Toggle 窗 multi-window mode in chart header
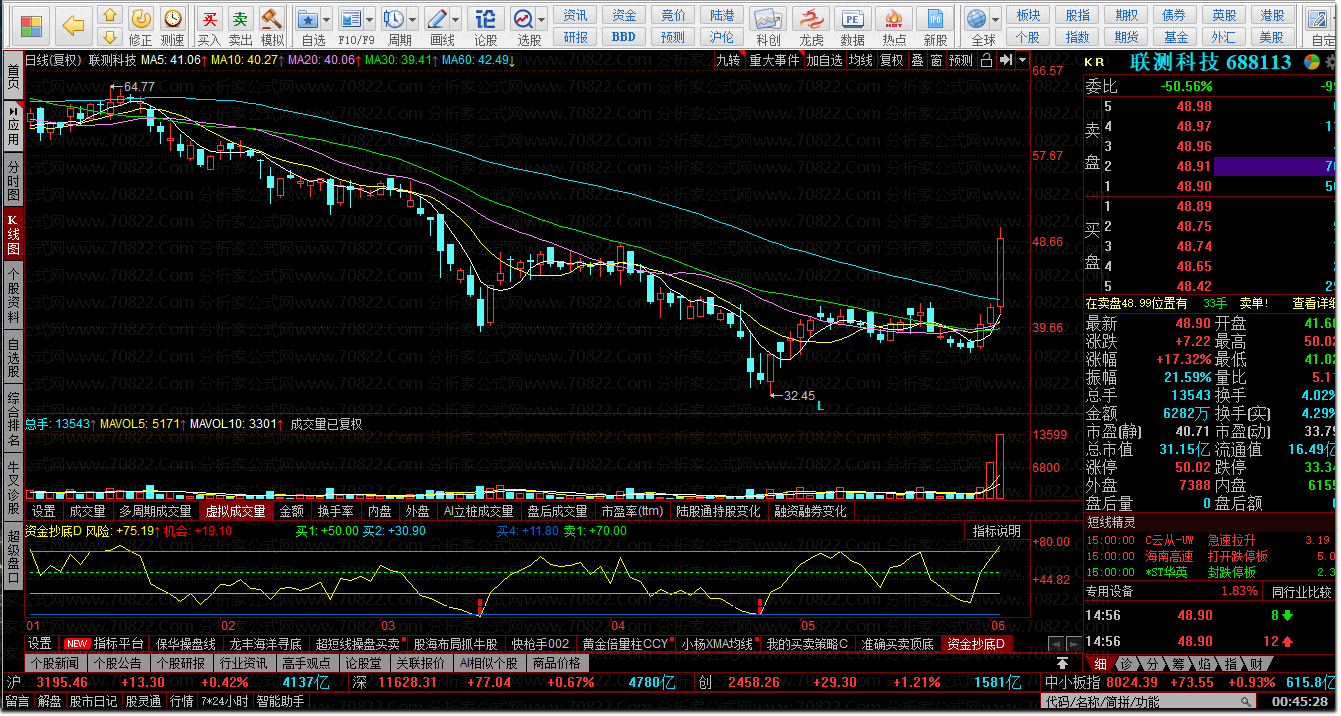1341x716 pixels. pyautogui.click(x=936, y=60)
